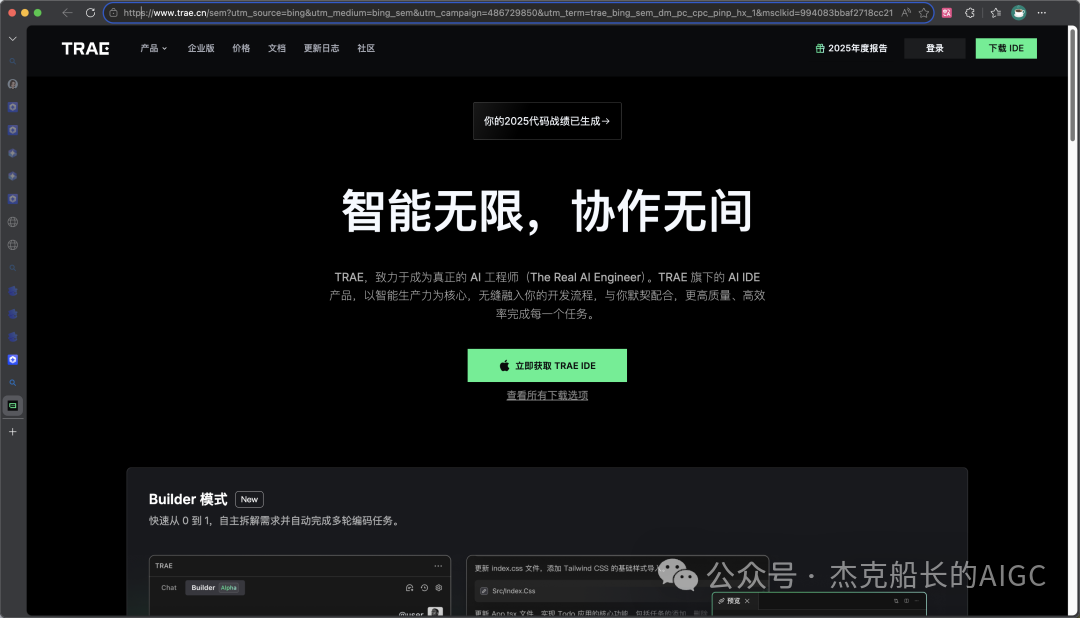This screenshot has height=618, width=1080.
Task: Click the Builder 模式 heading
Action: pos(188,499)
